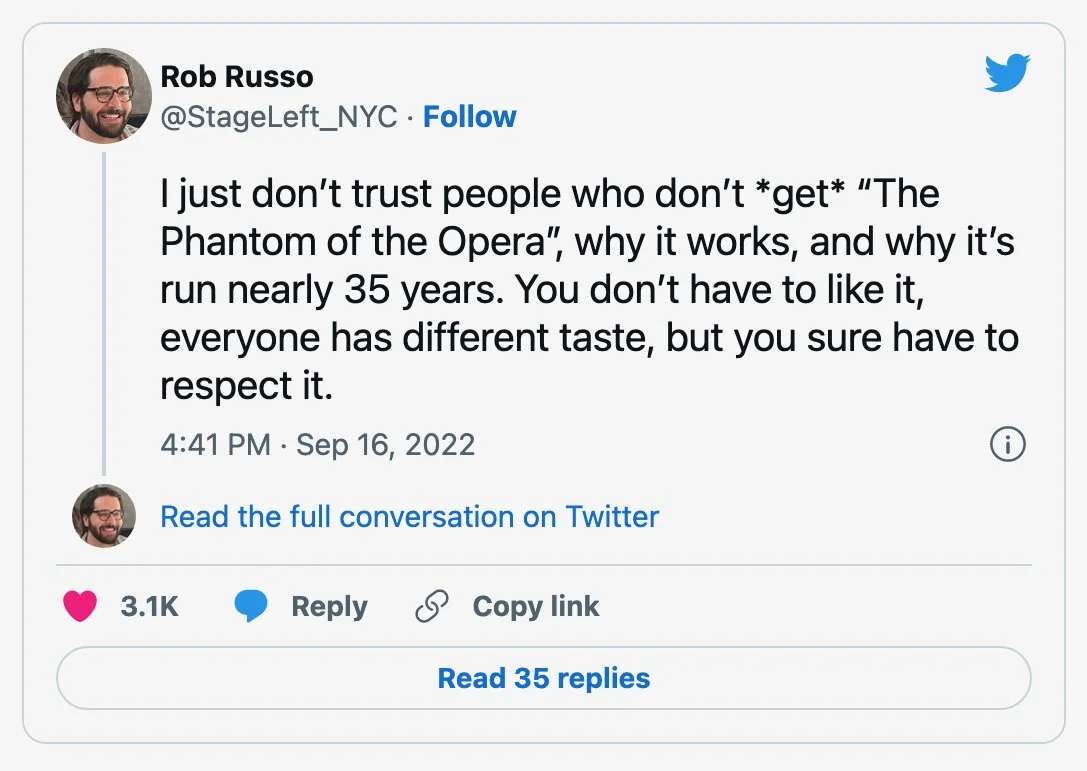
Task: Follow @StageLeft_NYC
Action: 469,117
